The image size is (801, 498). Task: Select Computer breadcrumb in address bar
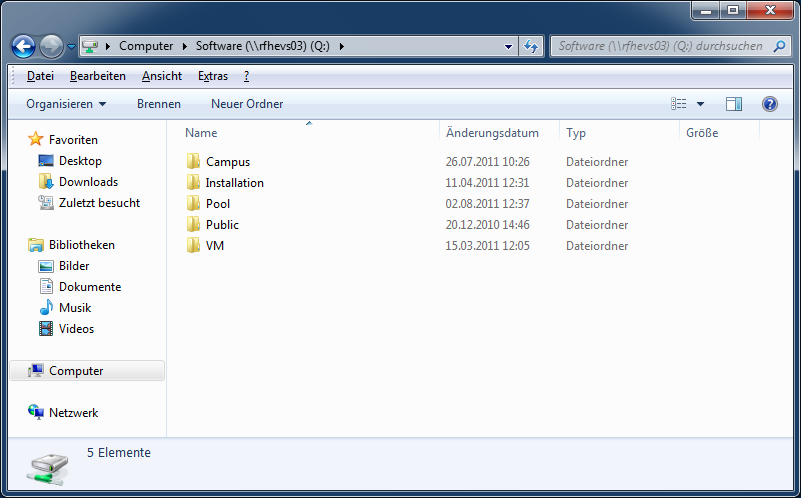(146, 46)
